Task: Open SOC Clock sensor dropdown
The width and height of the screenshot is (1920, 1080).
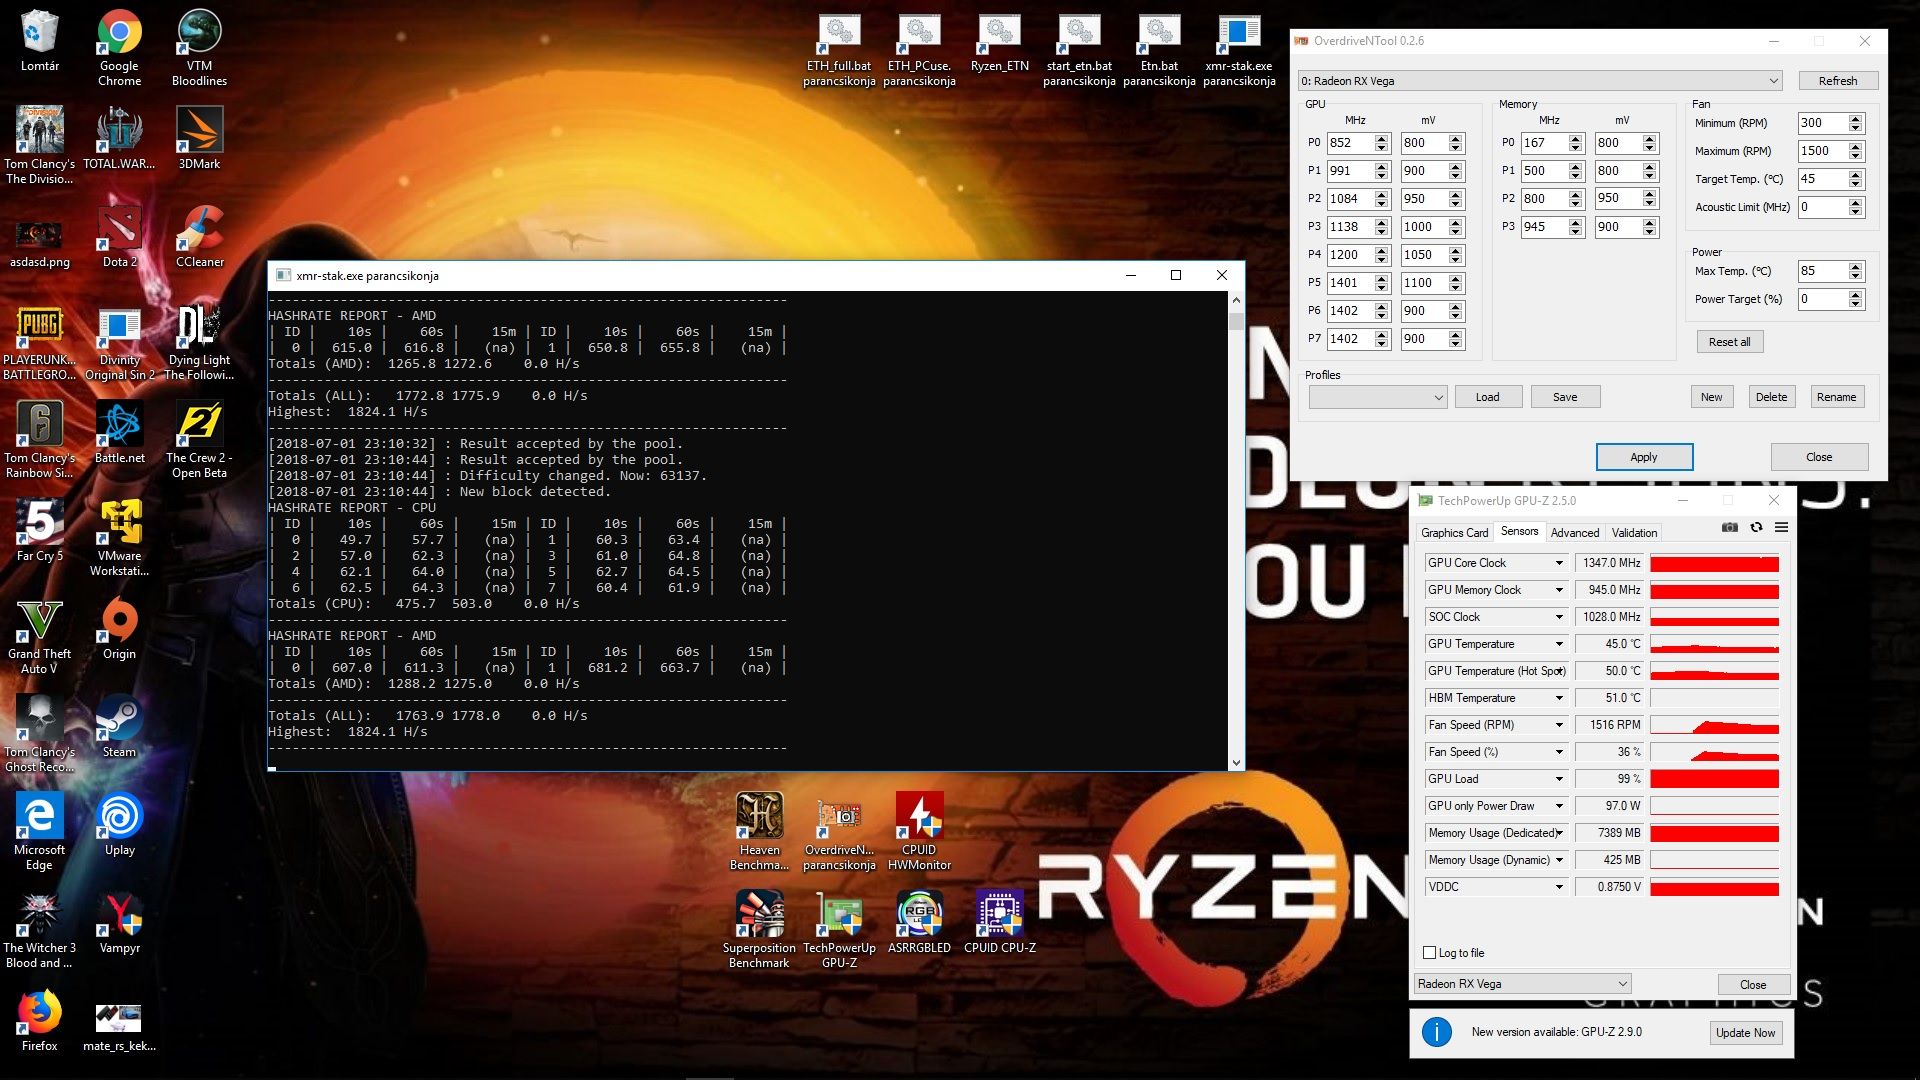Action: click(x=1559, y=617)
